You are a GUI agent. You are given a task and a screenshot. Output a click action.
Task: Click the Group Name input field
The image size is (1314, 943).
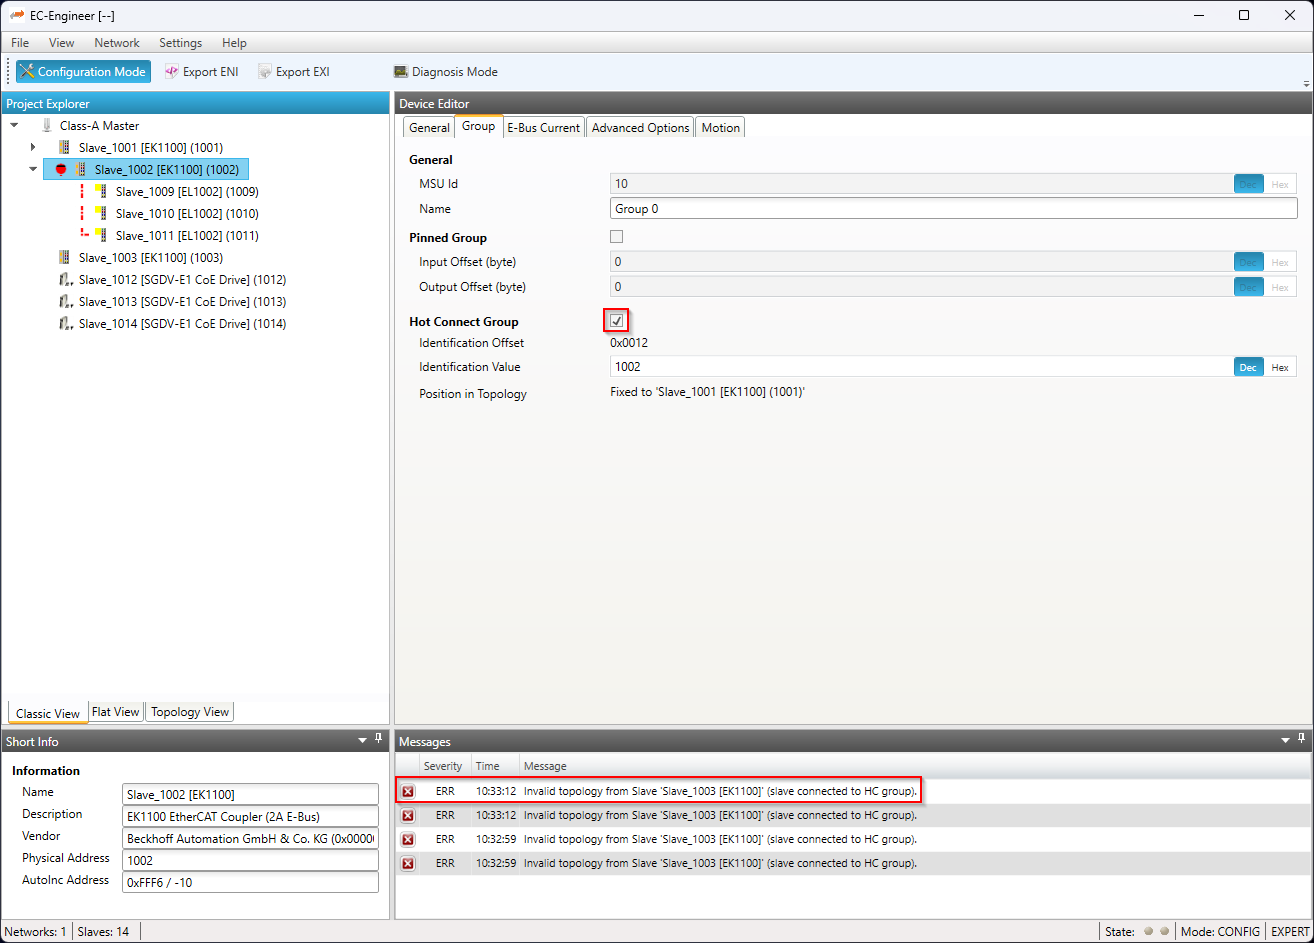[x=952, y=209]
